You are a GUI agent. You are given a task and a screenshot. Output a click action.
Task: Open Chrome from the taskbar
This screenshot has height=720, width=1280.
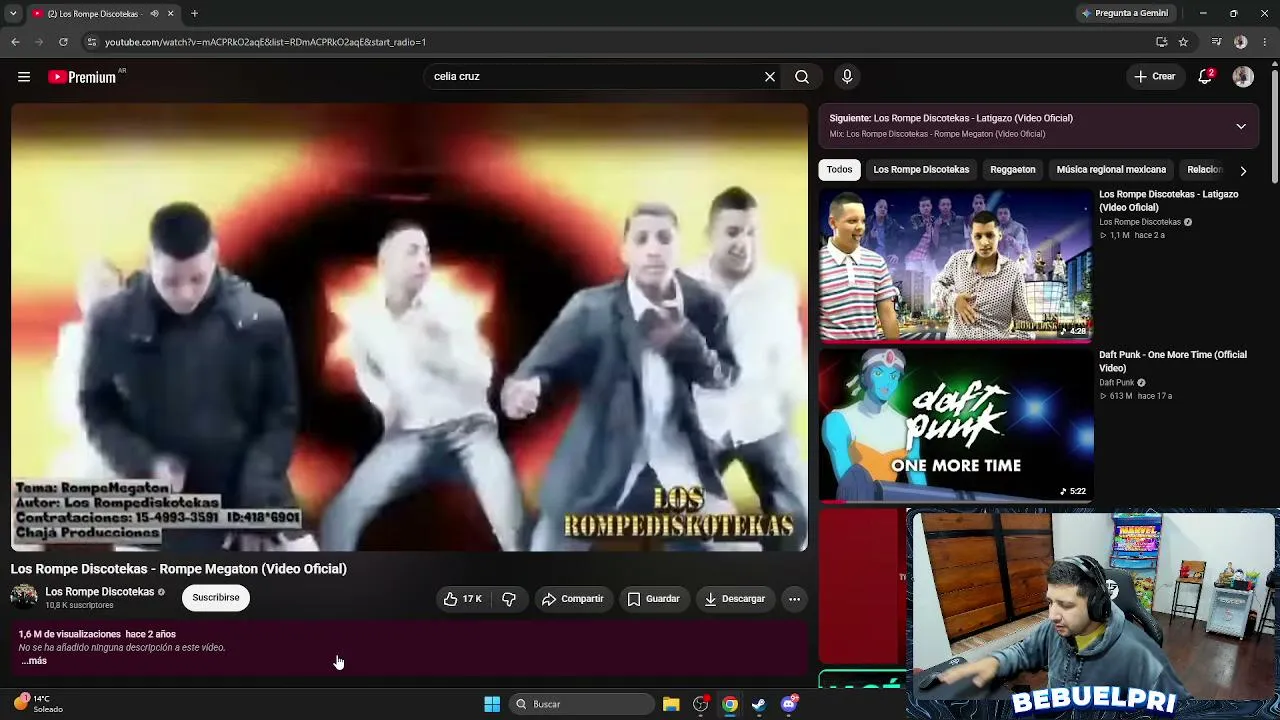pos(730,704)
